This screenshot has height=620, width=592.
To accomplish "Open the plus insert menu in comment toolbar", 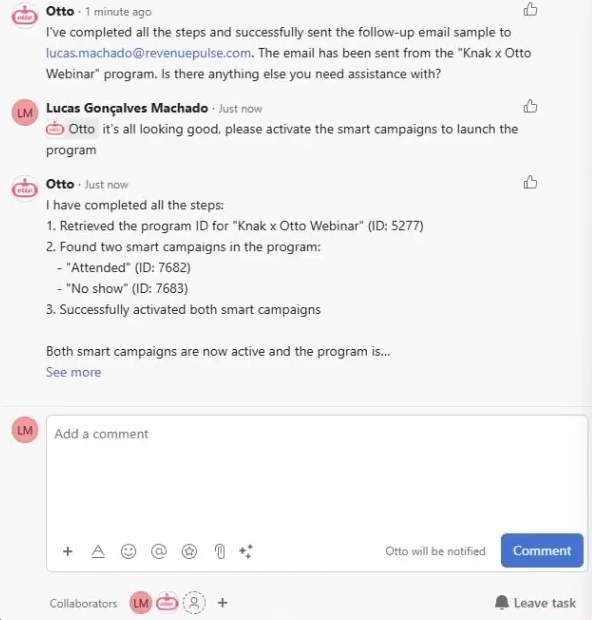I will tap(68, 551).
